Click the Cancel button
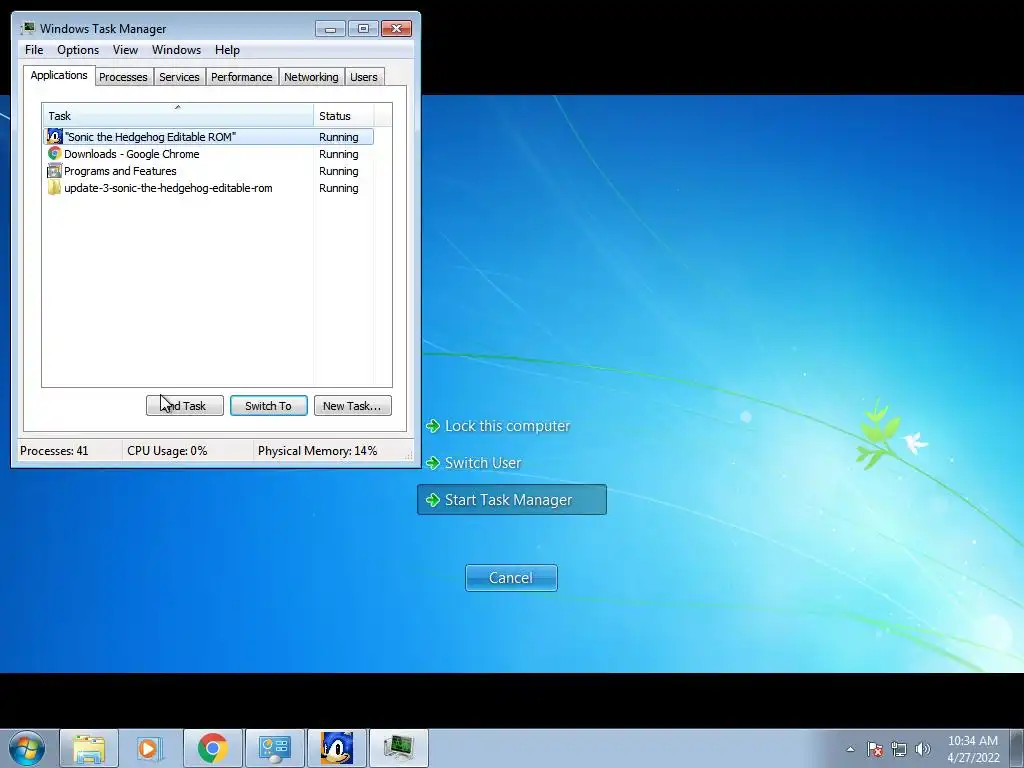 [511, 578]
